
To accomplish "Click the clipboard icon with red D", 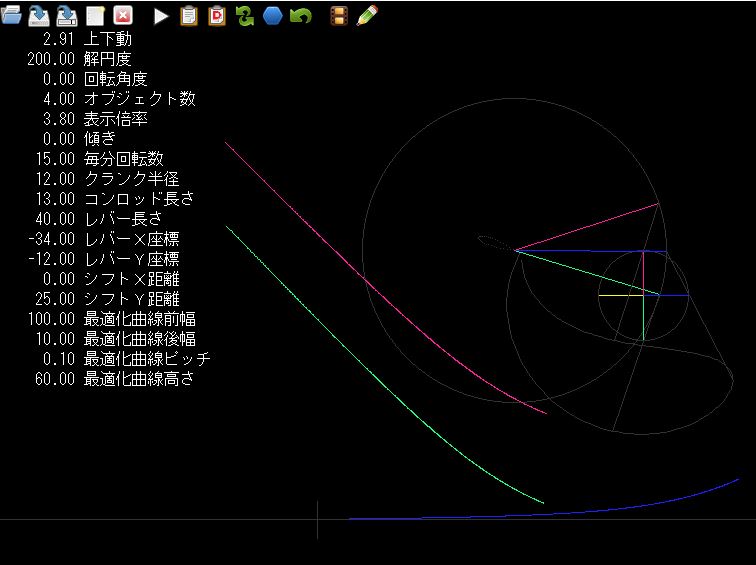I will pos(217,16).
